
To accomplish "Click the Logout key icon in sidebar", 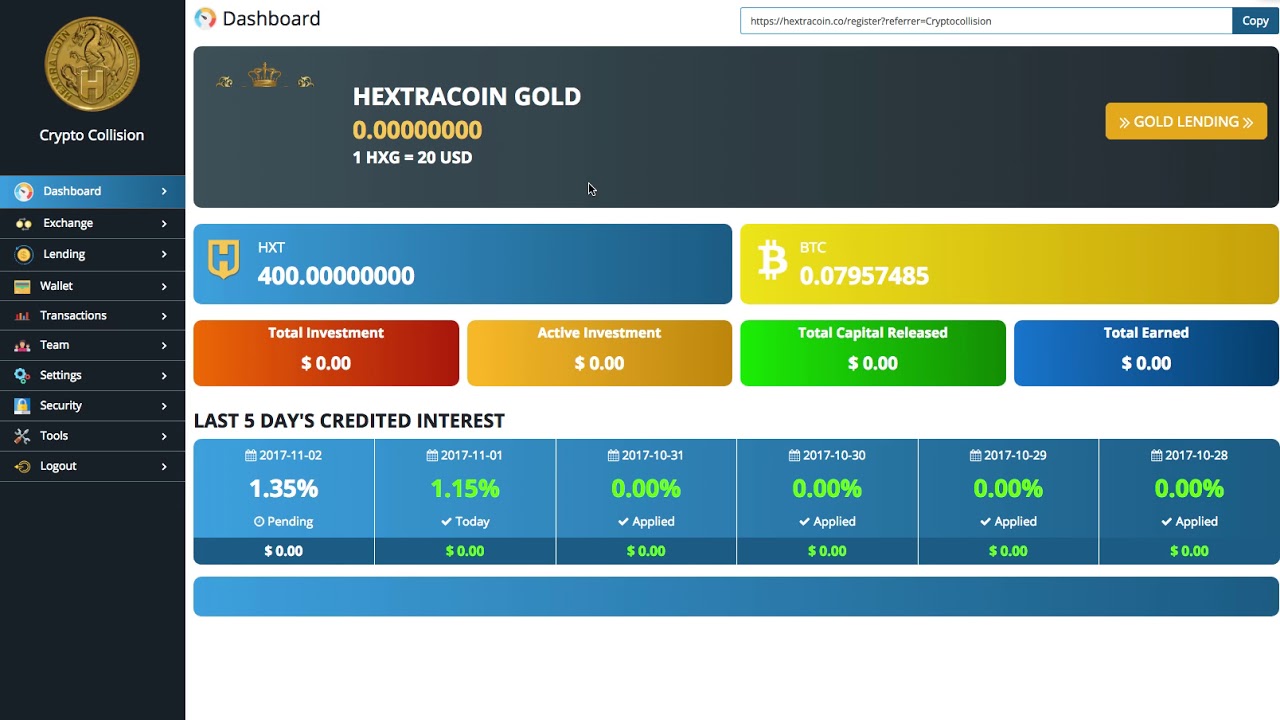I will point(22,466).
